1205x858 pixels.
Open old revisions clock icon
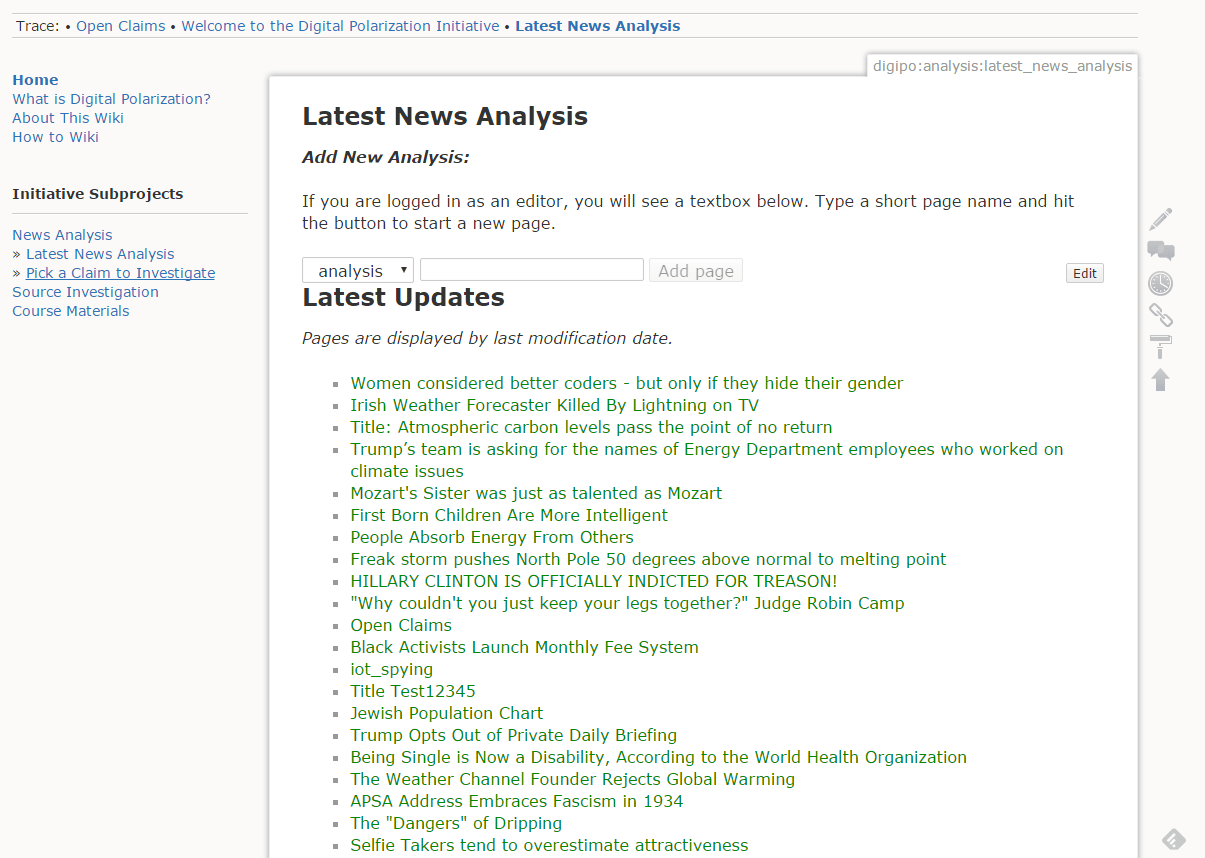(x=1160, y=283)
